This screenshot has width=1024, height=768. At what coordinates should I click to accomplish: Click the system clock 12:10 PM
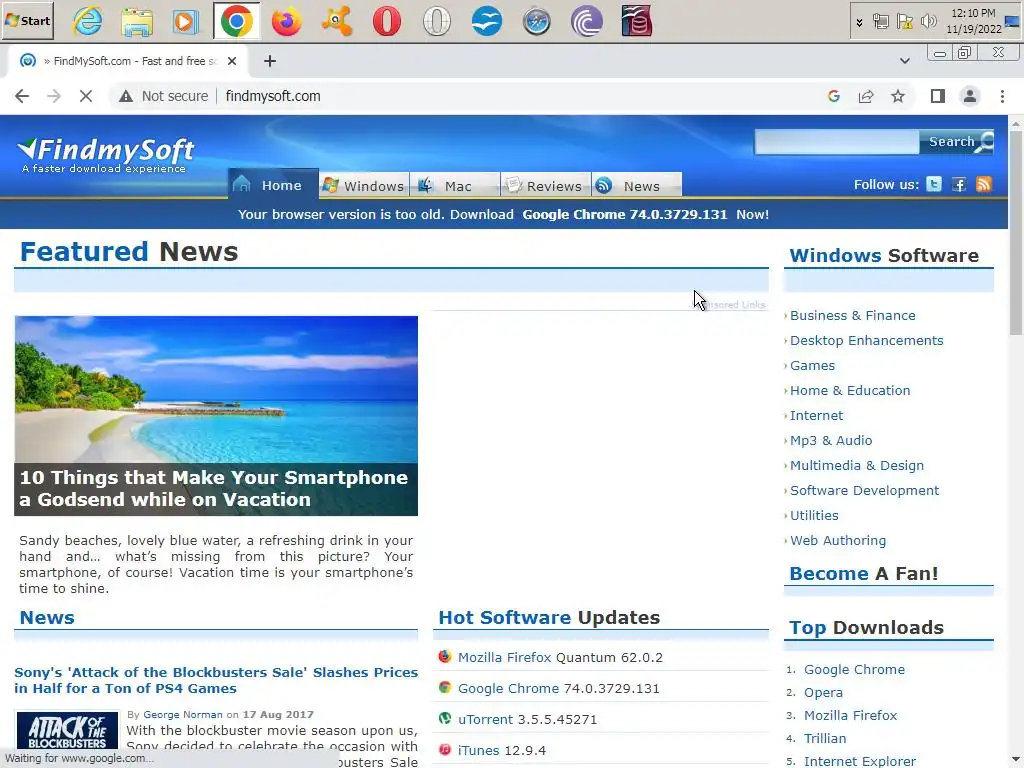coord(973,13)
